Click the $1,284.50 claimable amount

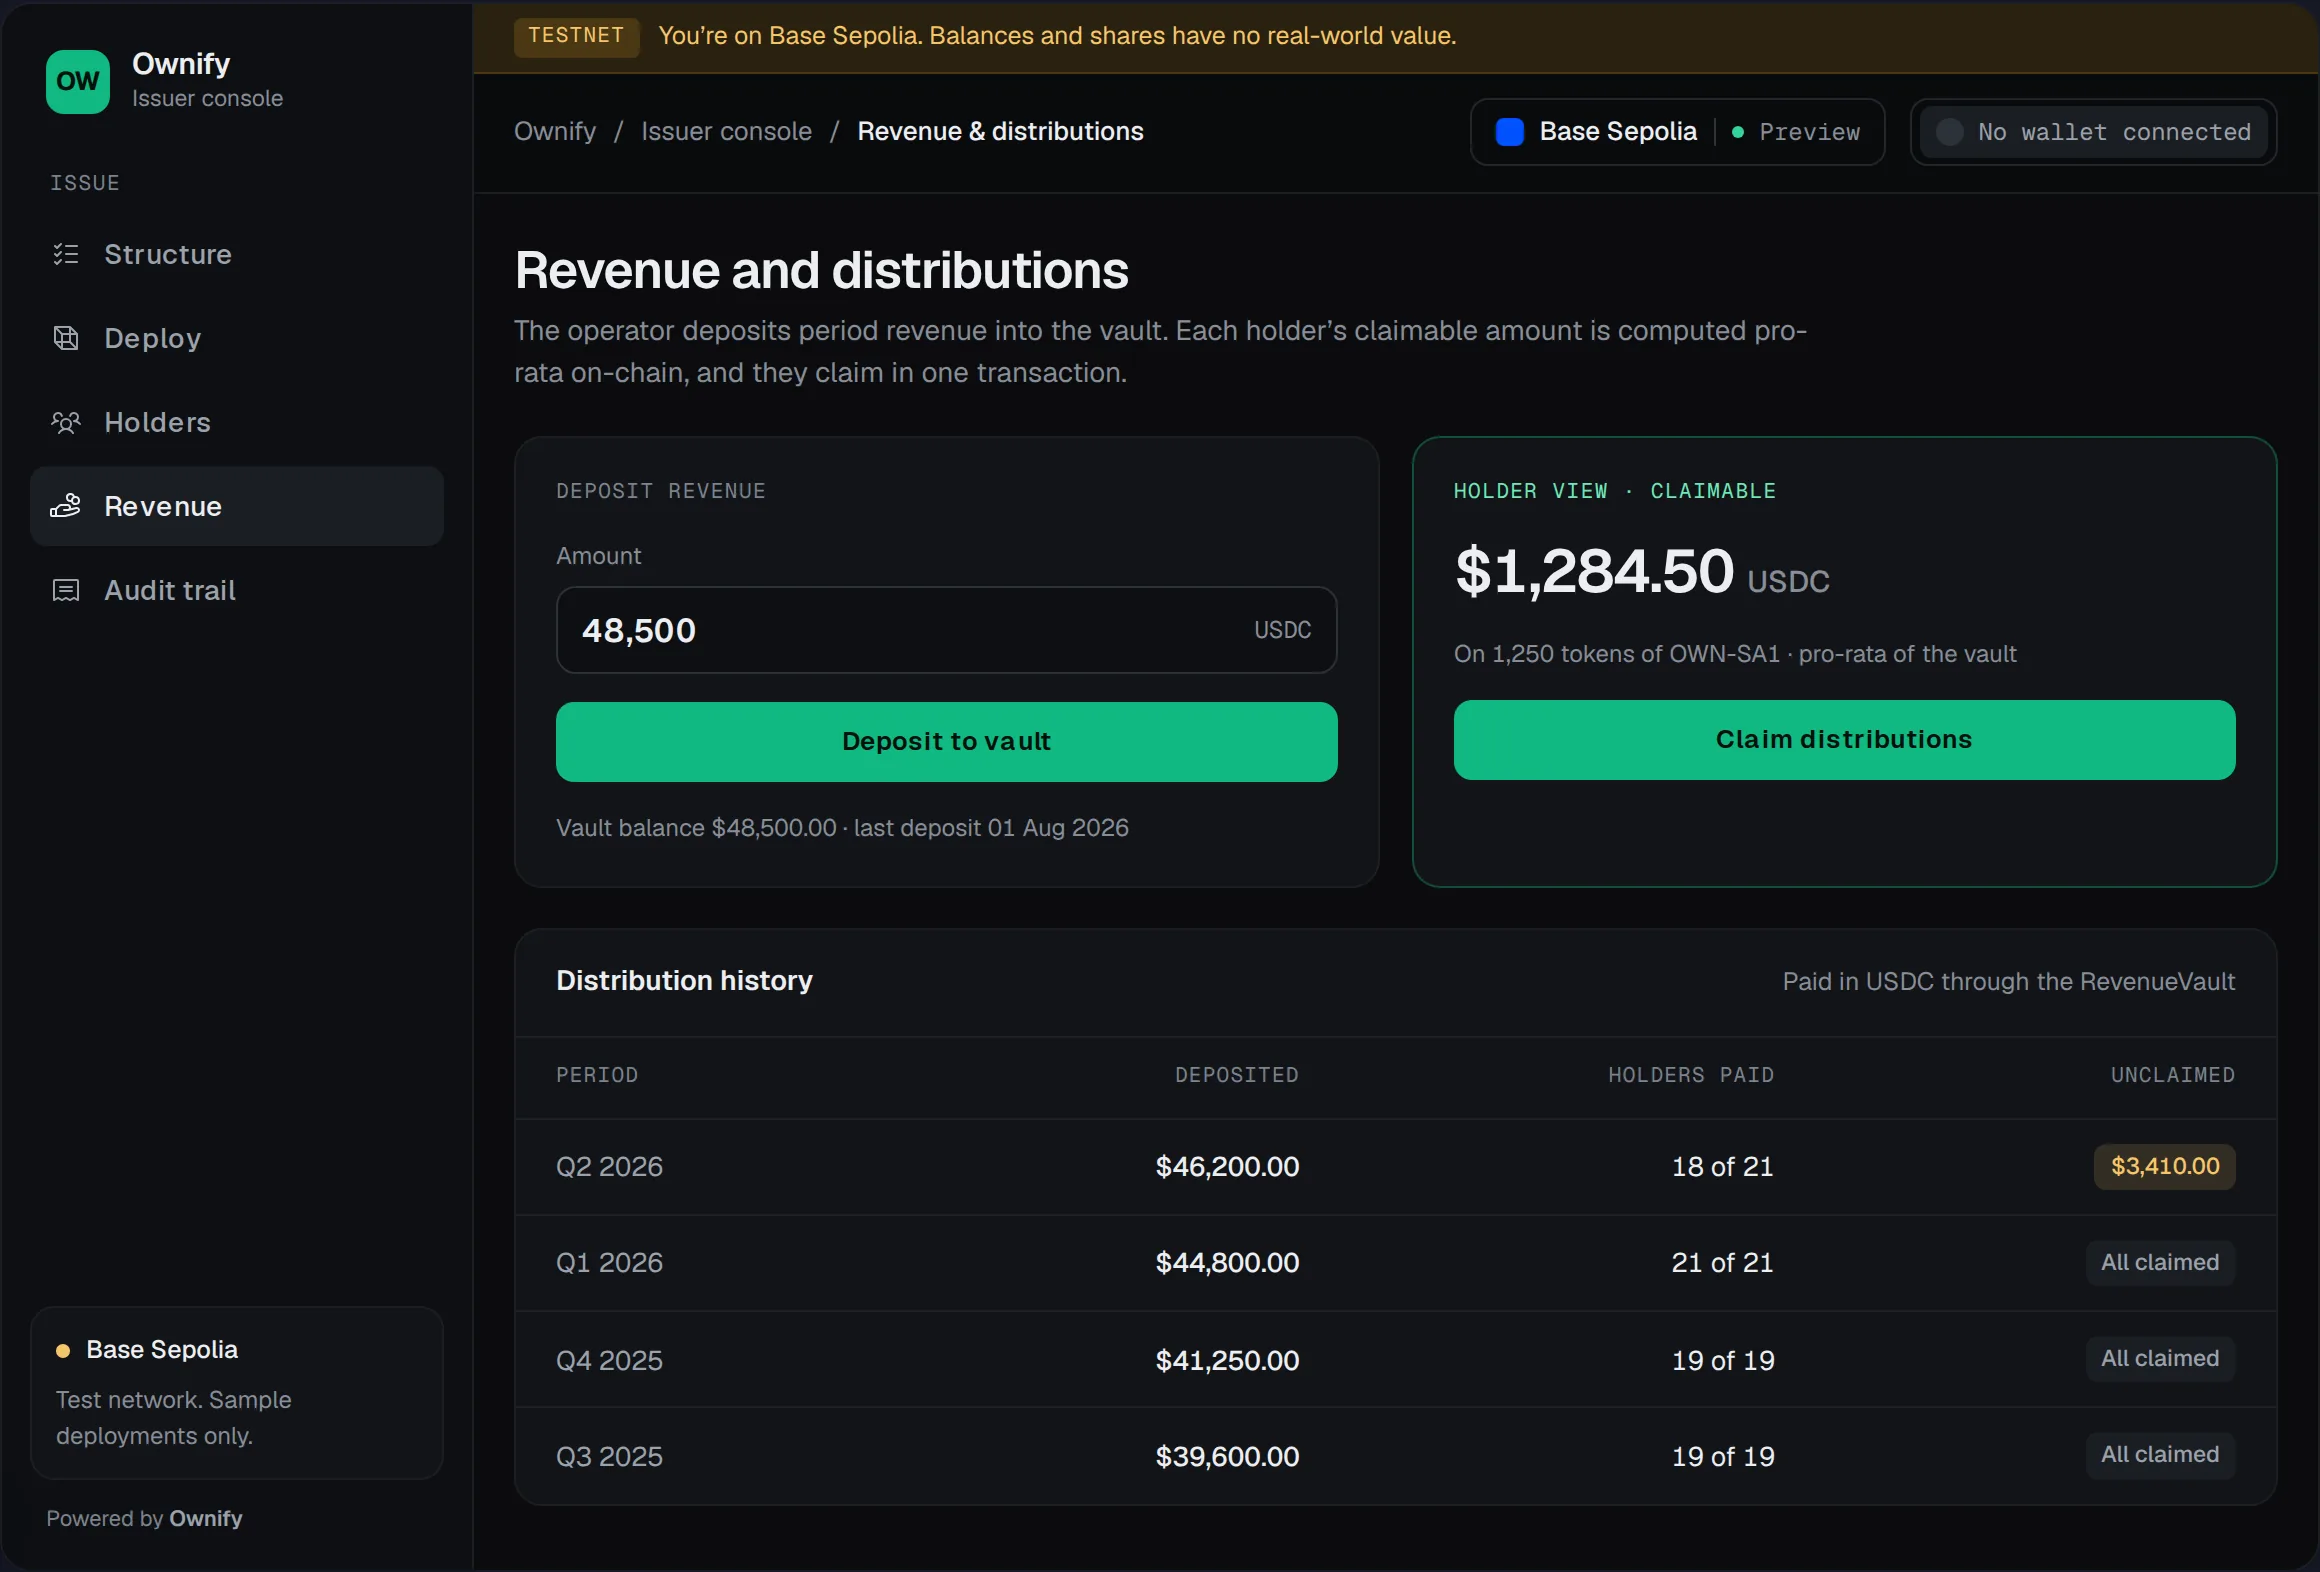(1595, 571)
